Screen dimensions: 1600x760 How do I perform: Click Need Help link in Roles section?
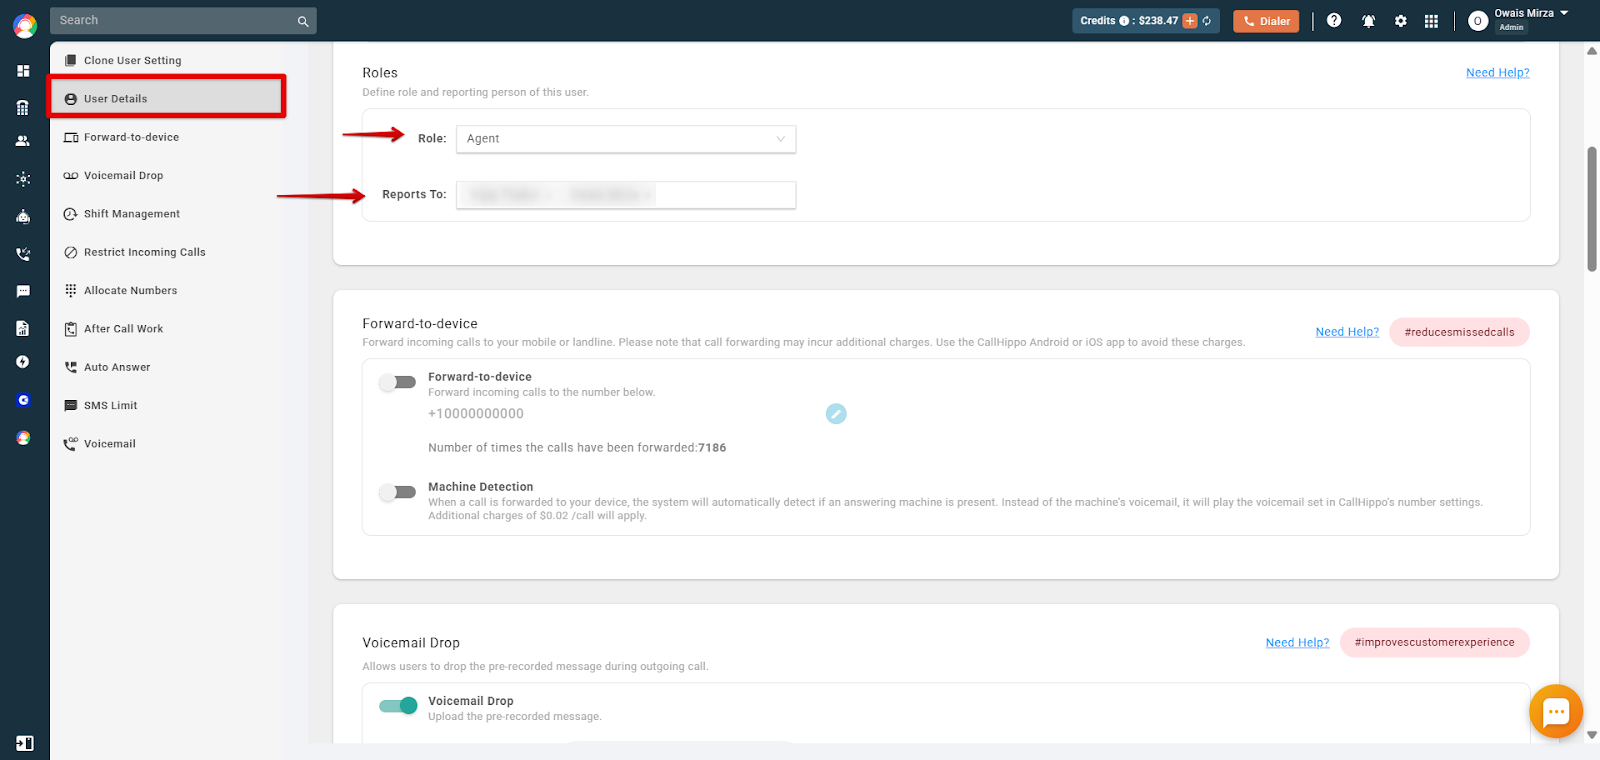click(x=1497, y=73)
